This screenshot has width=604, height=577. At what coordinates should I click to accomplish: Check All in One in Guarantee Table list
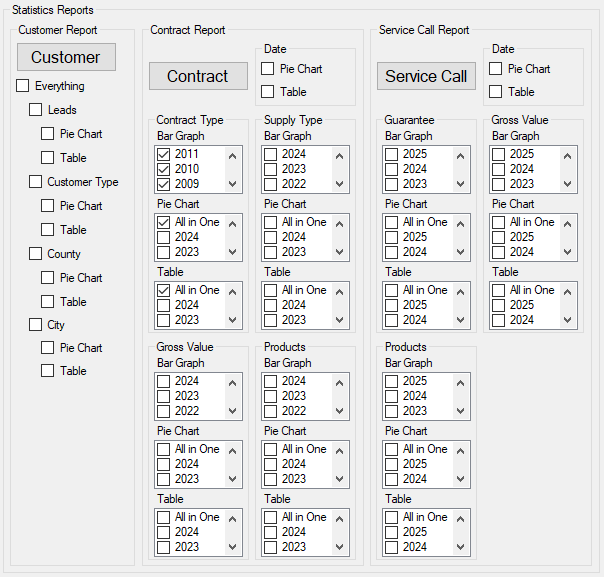pos(392,290)
